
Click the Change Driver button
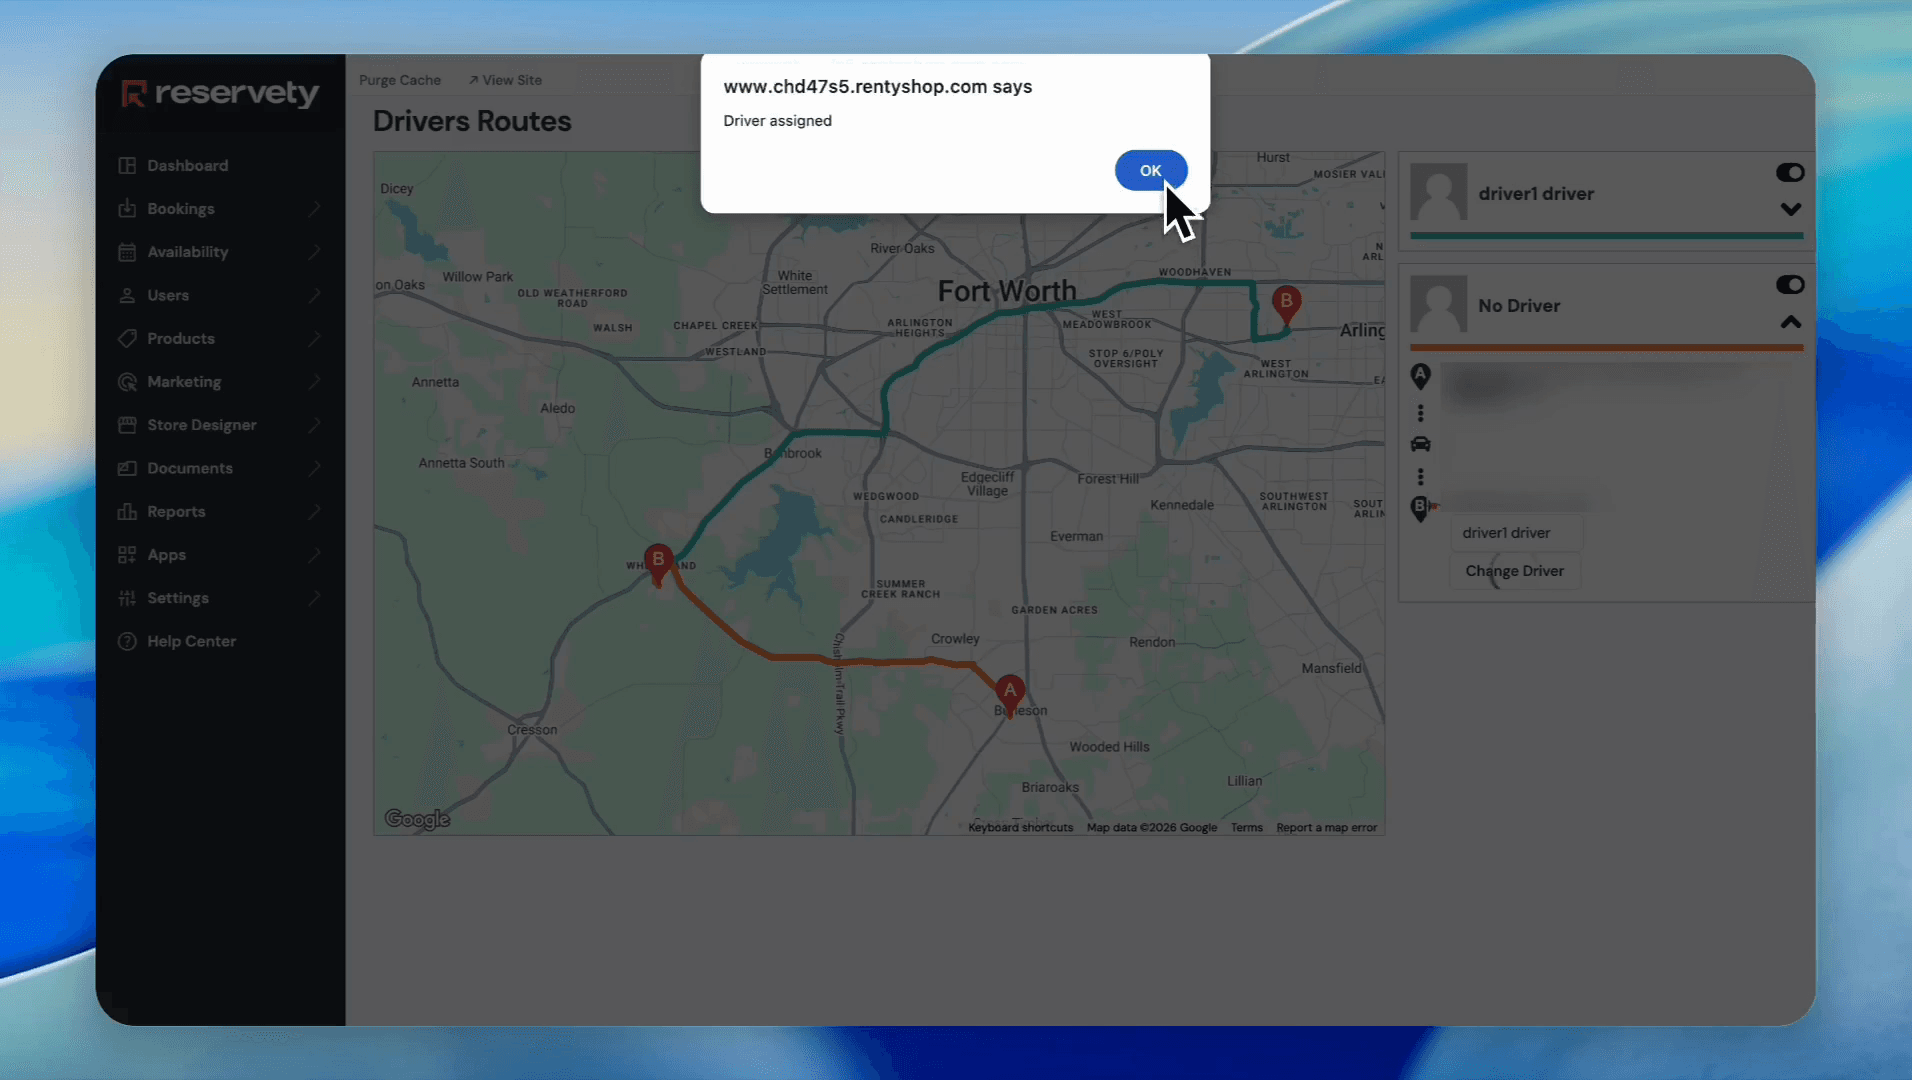[1514, 571]
